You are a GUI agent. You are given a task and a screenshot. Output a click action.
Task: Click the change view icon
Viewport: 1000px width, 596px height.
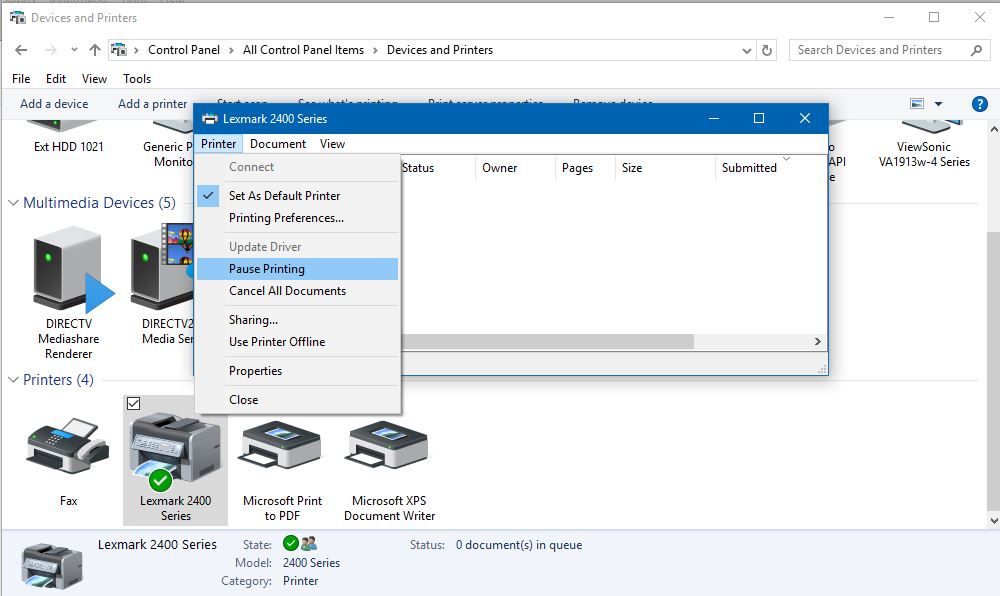tap(917, 103)
